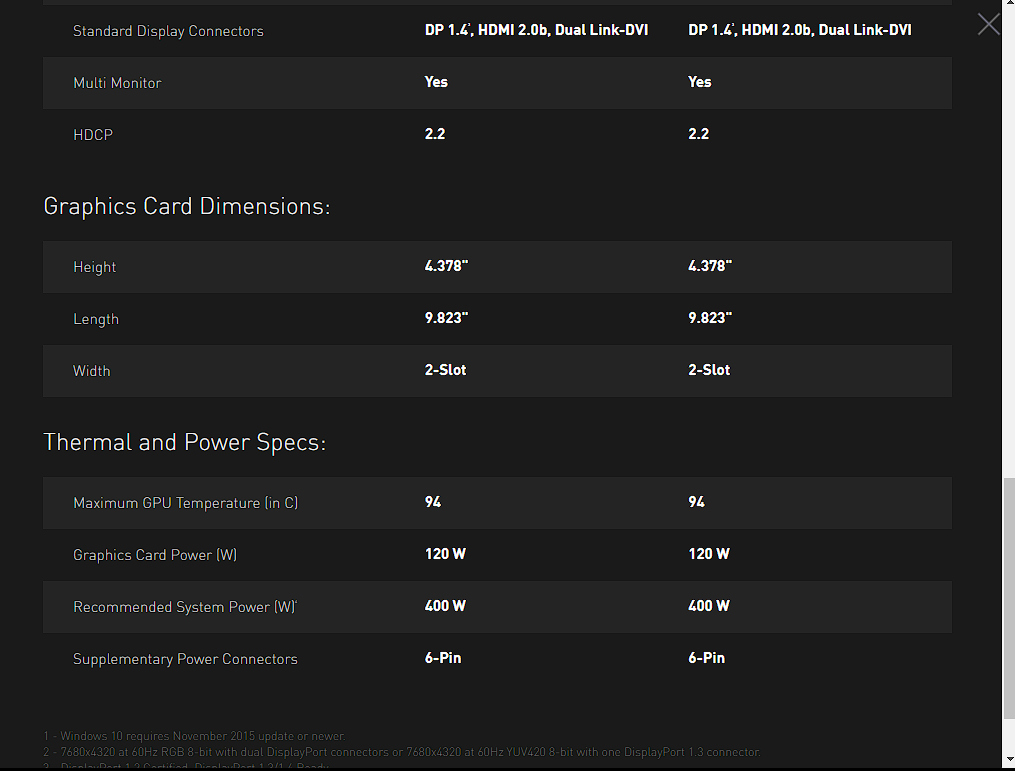This screenshot has width=1015, height=771.
Task: Click the Supplementary Power Connectors label
Action: 185,659
